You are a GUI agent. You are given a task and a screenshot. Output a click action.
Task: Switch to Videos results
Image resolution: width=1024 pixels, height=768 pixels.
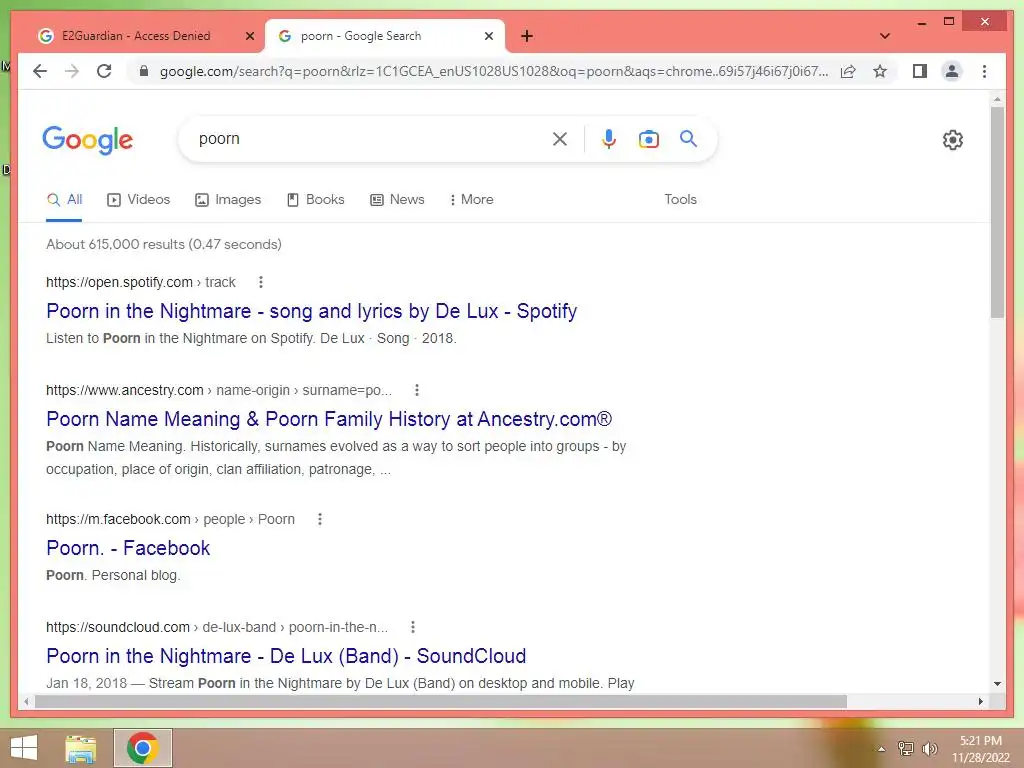[138, 199]
